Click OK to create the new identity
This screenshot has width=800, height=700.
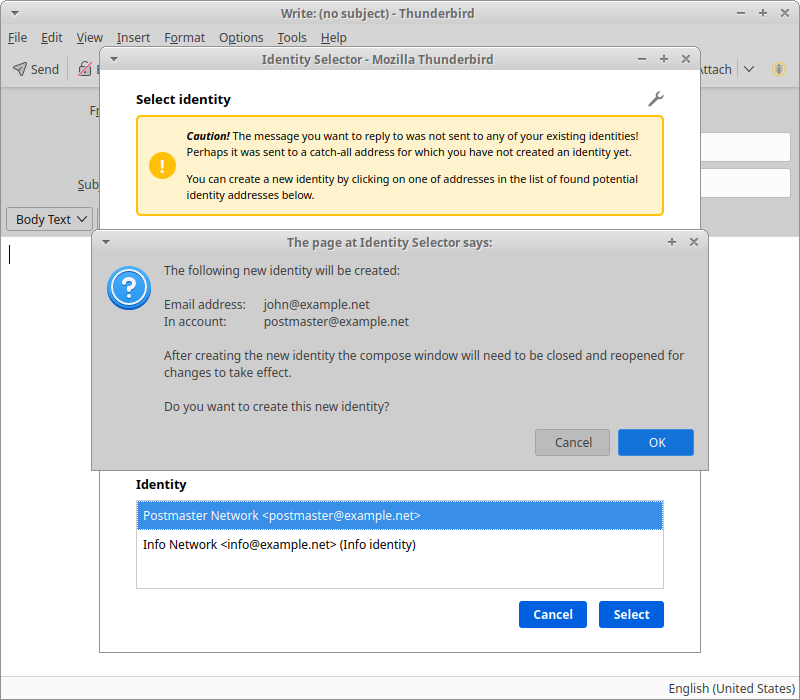[656, 442]
